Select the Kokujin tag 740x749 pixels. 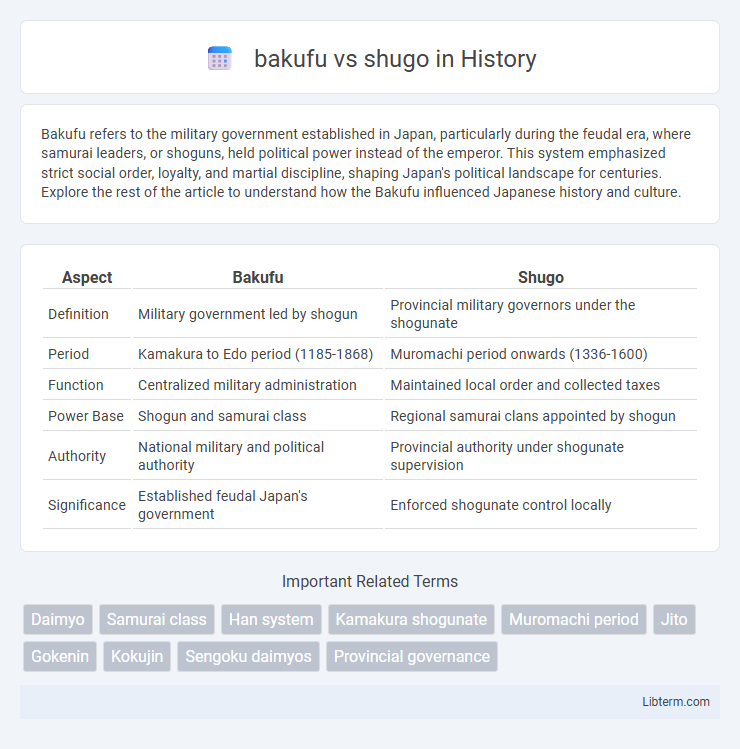pyautogui.click(x=137, y=656)
